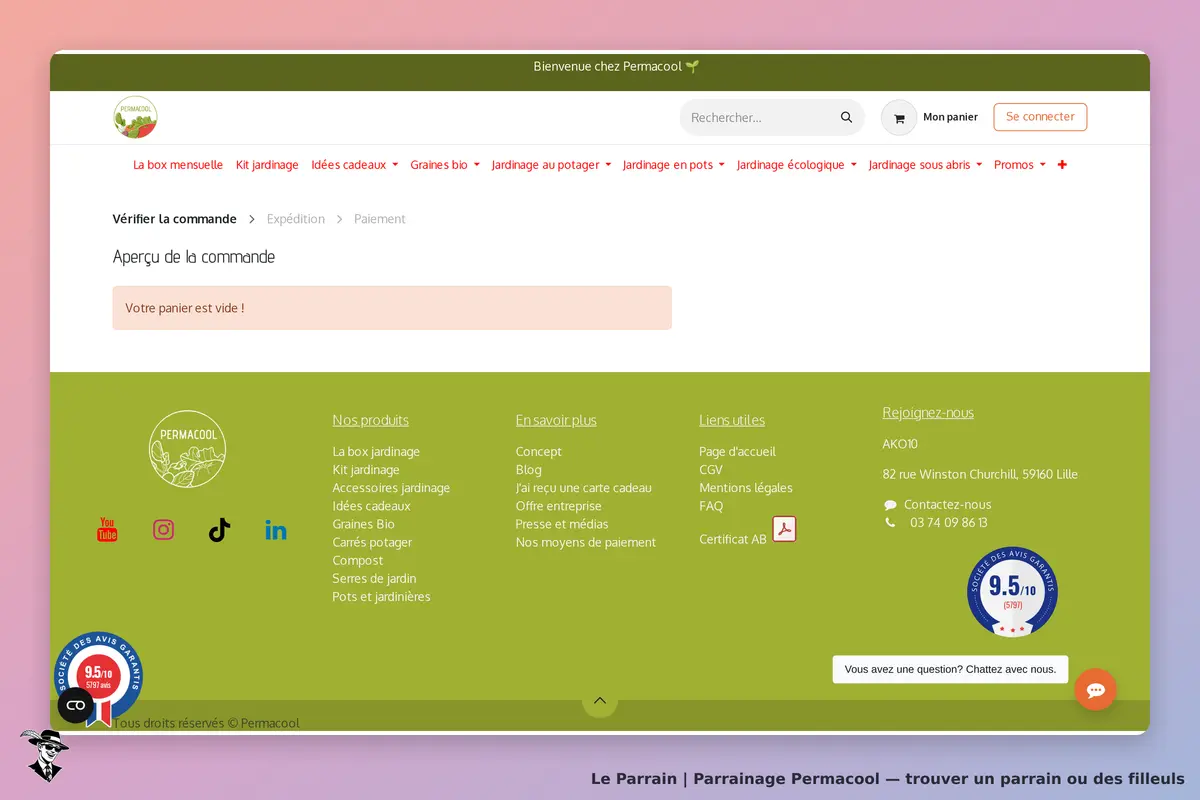Click the Votre panier est vide alert
This screenshot has height=800, width=1200.
tap(392, 308)
